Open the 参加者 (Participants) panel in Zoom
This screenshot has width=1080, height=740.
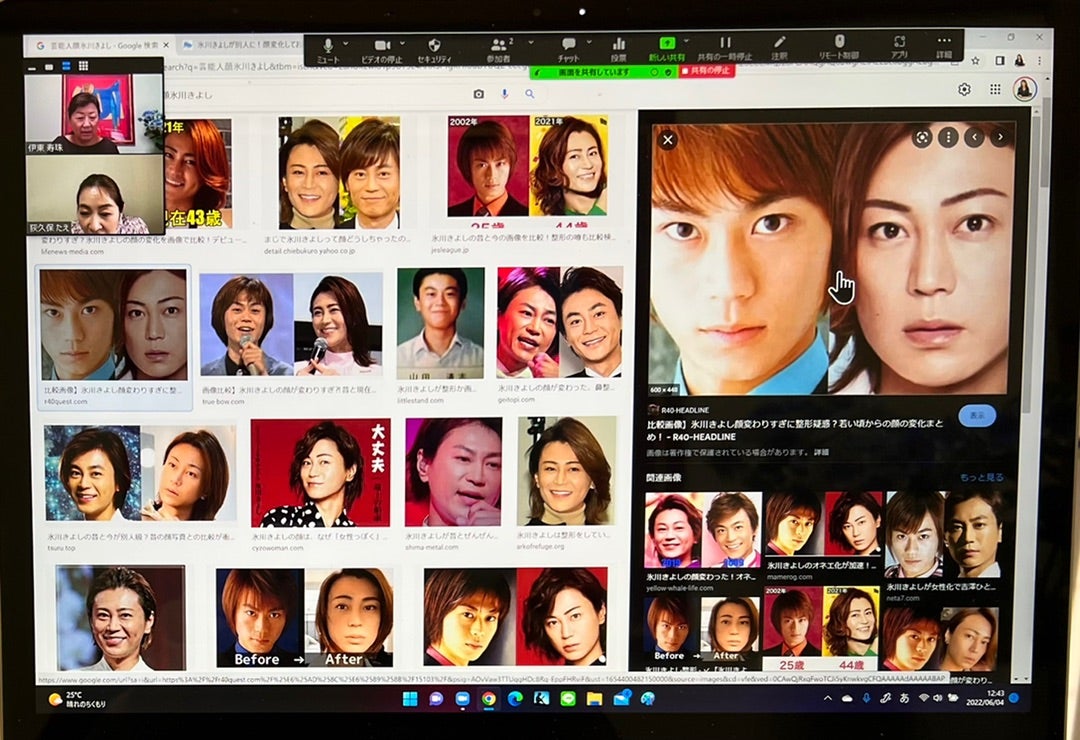point(497,44)
